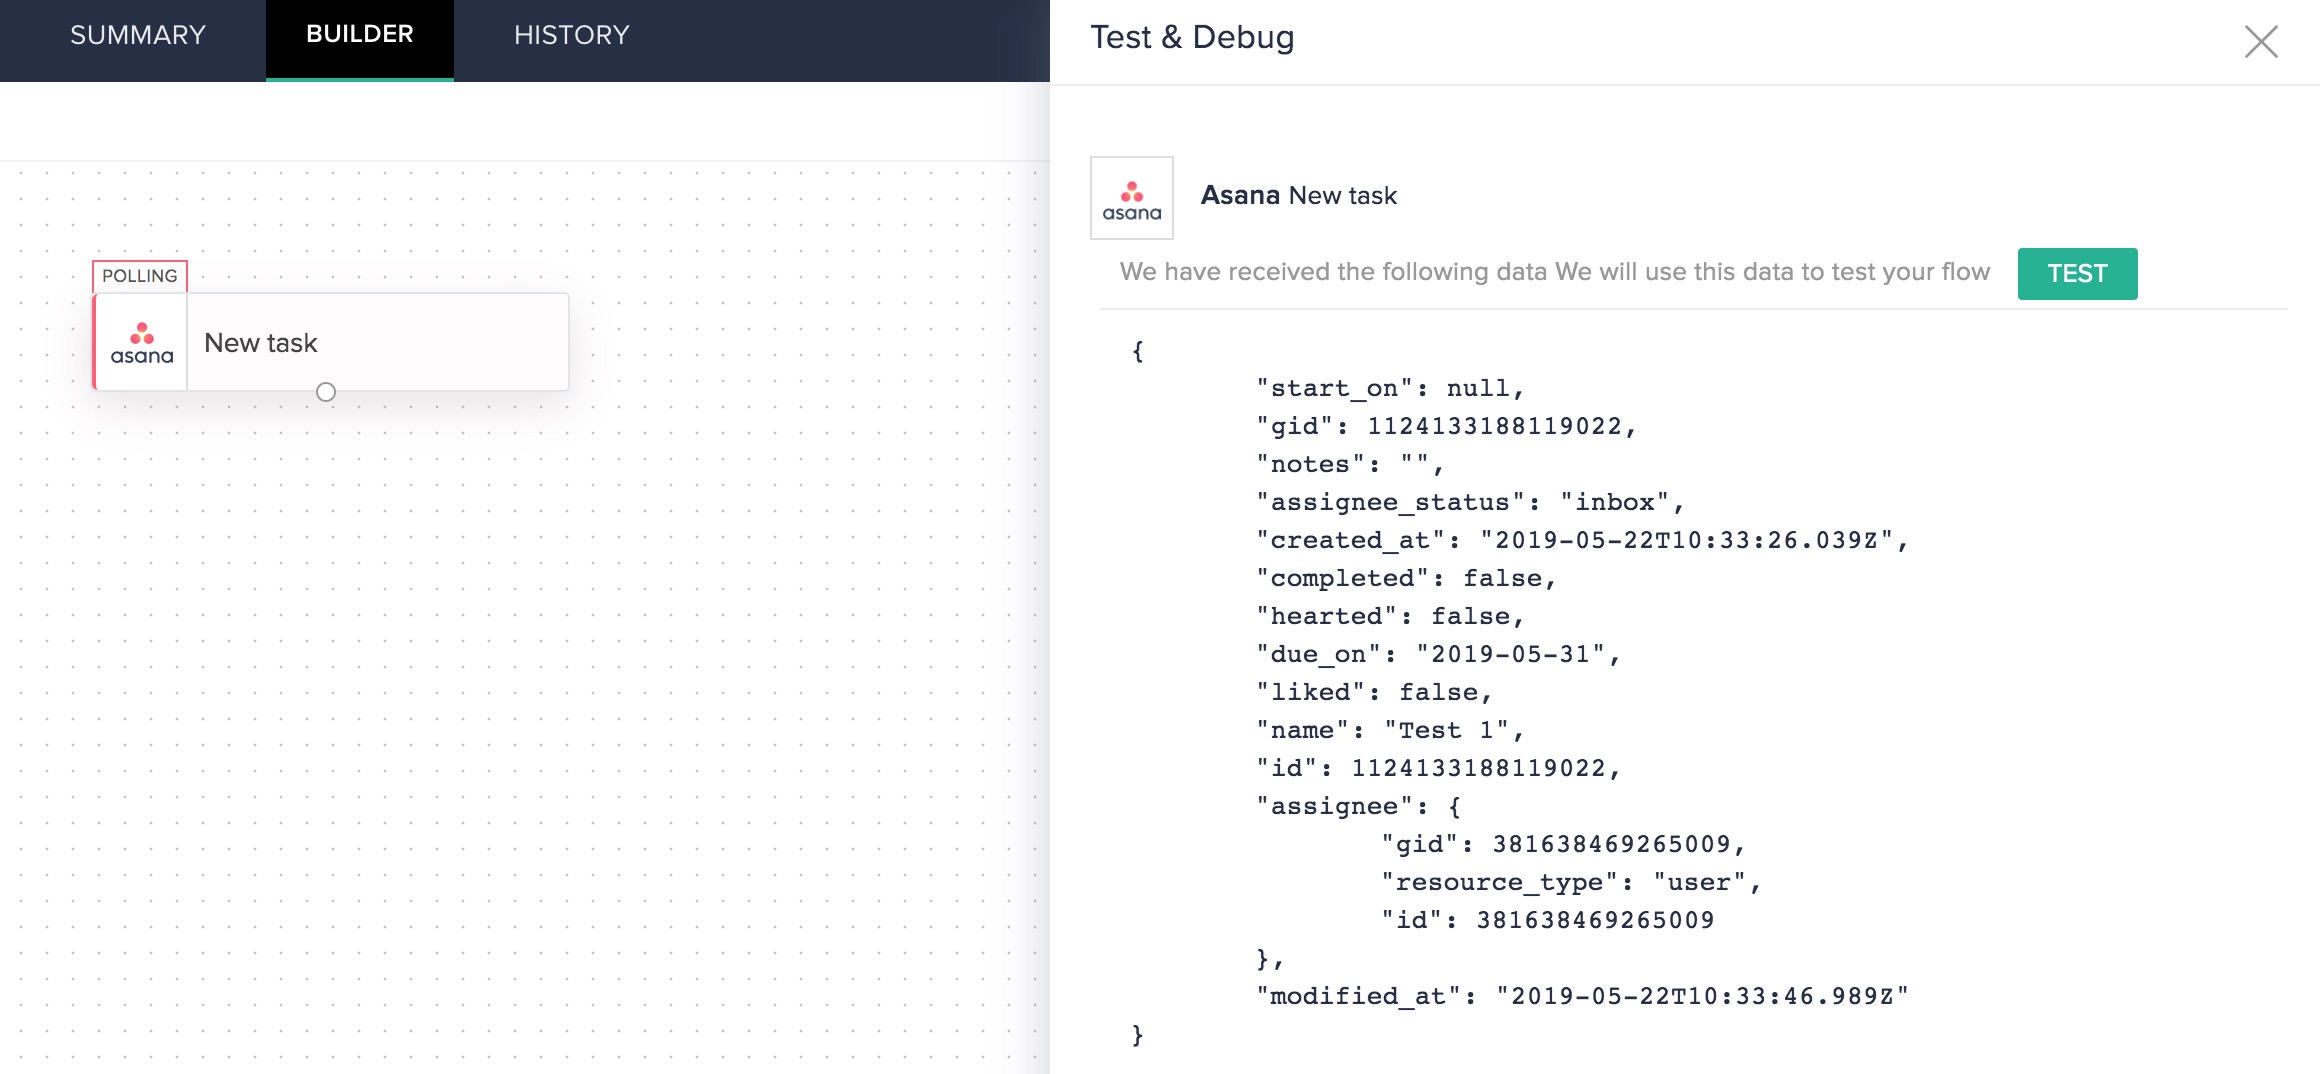Image resolution: width=2320 pixels, height=1074 pixels.
Task: Click the Asana icon in Test & Debug header
Action: point(1132,198)
